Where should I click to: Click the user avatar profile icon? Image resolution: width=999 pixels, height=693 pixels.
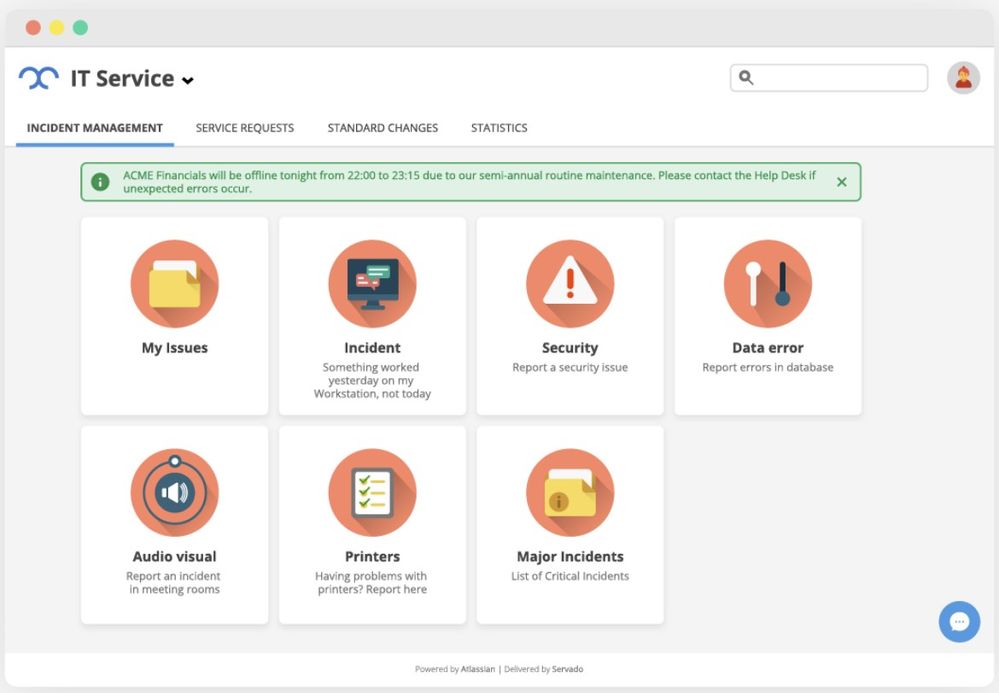click(963, 78)
